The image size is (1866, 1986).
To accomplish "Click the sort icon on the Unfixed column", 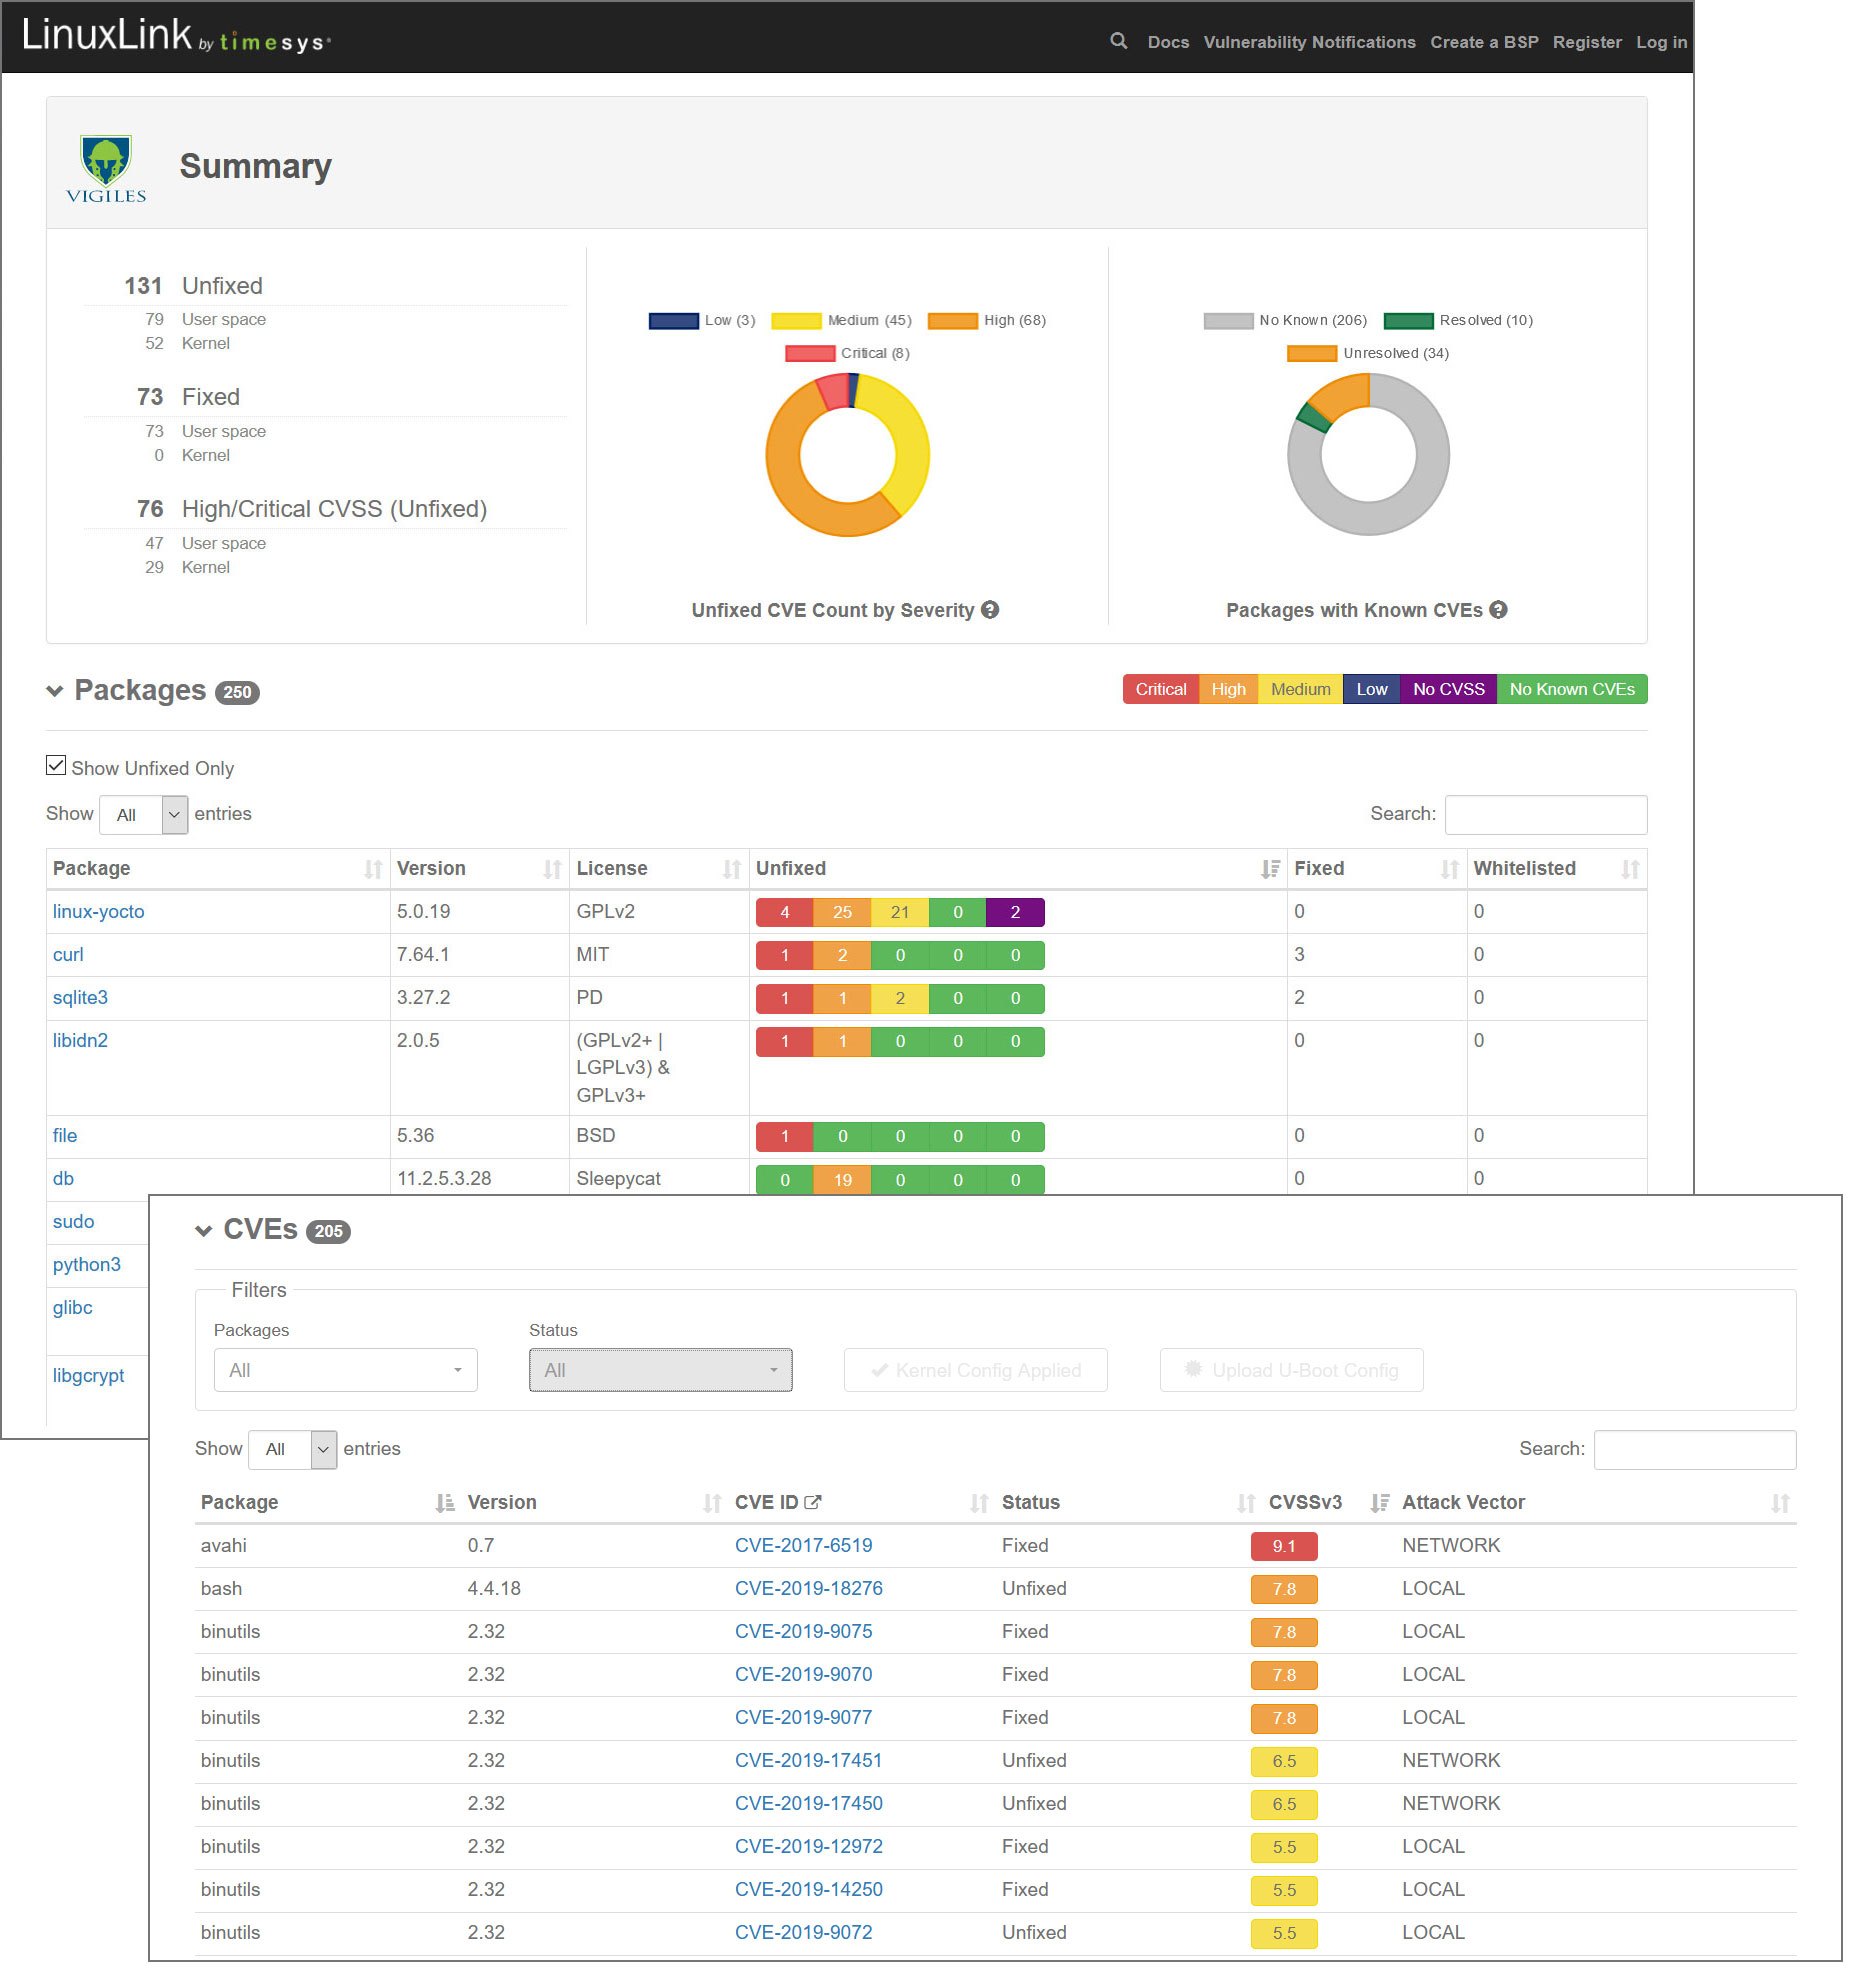I will 1270,869.
